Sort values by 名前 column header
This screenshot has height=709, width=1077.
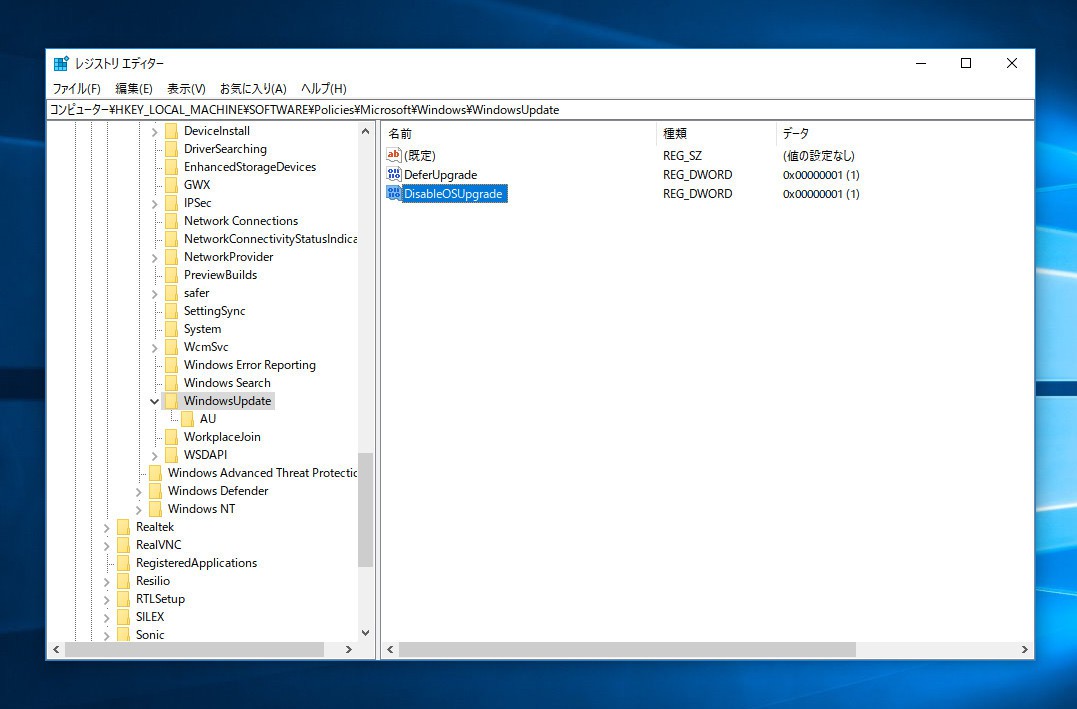pos(400,133)
